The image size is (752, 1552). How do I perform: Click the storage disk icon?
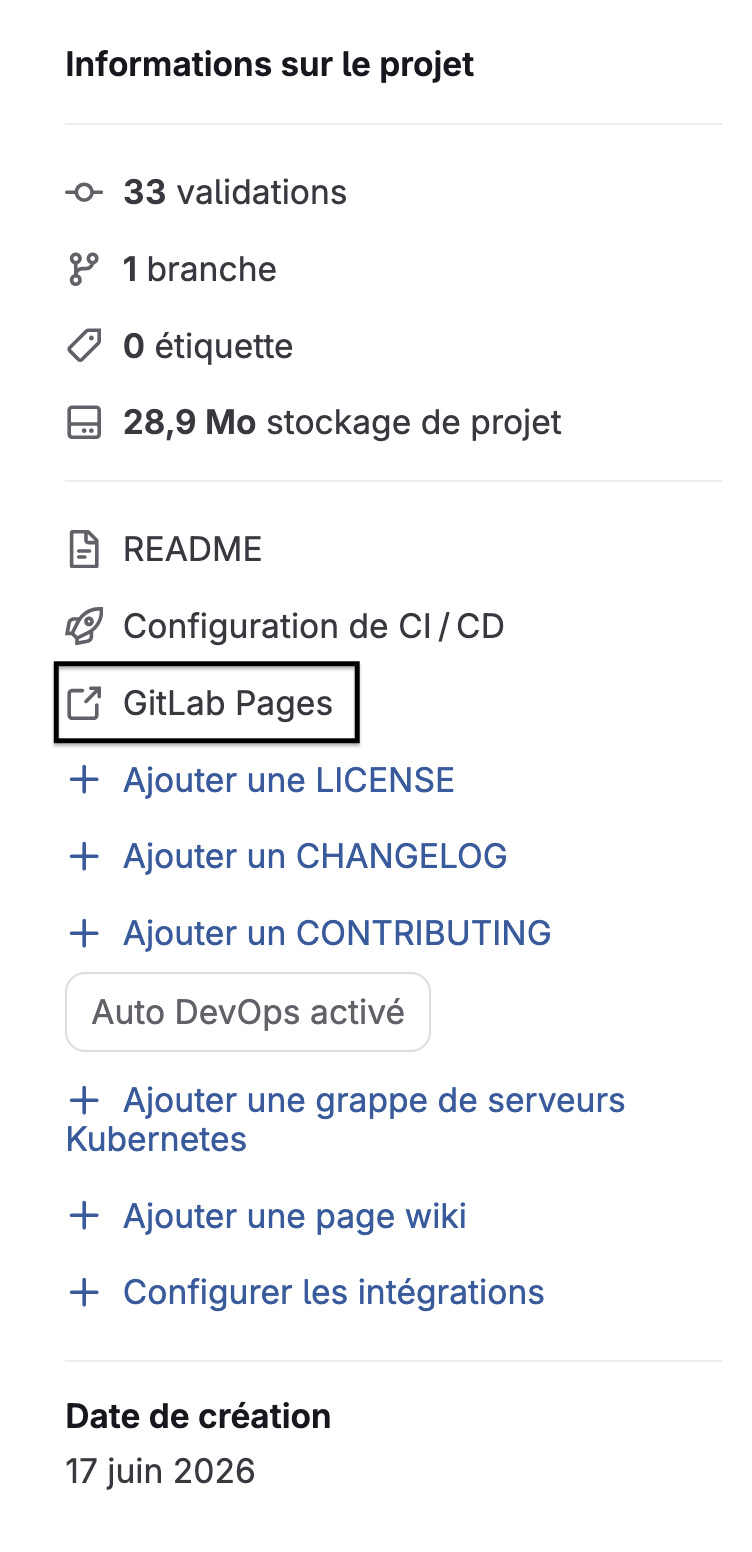[x=84, y=423]
